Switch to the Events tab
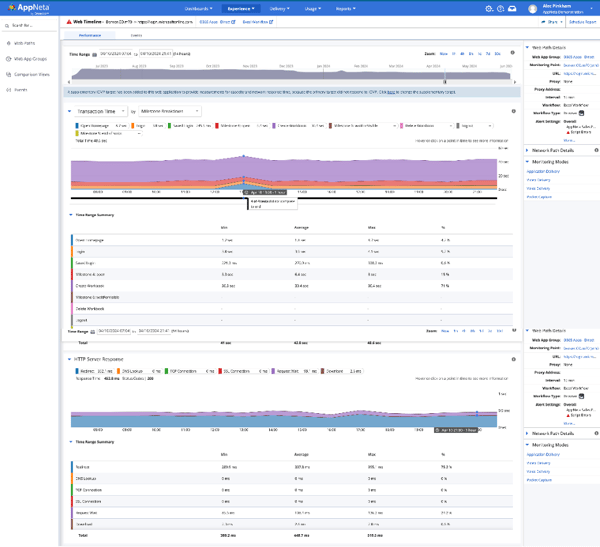 (135, 34)
